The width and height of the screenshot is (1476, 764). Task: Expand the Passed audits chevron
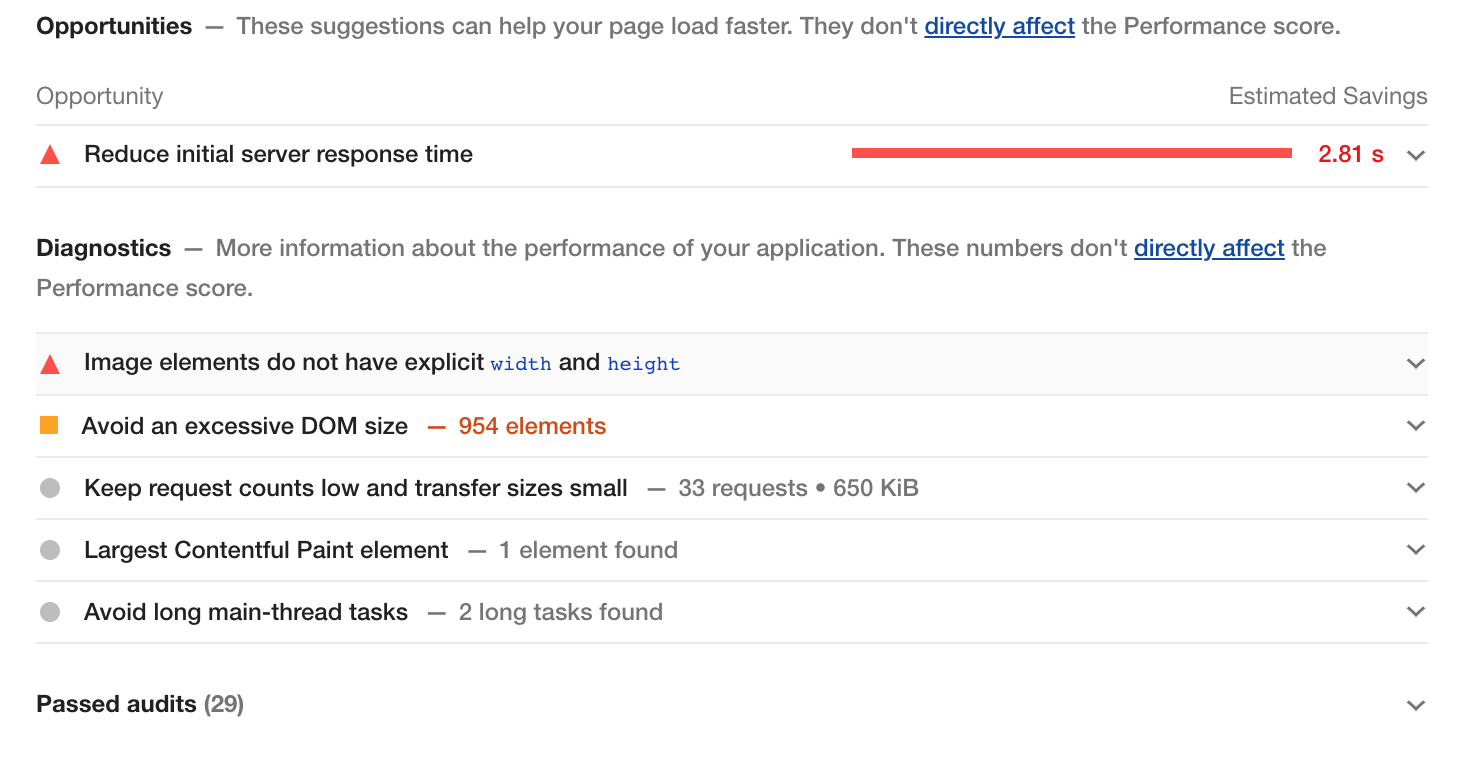point(1415,705)
